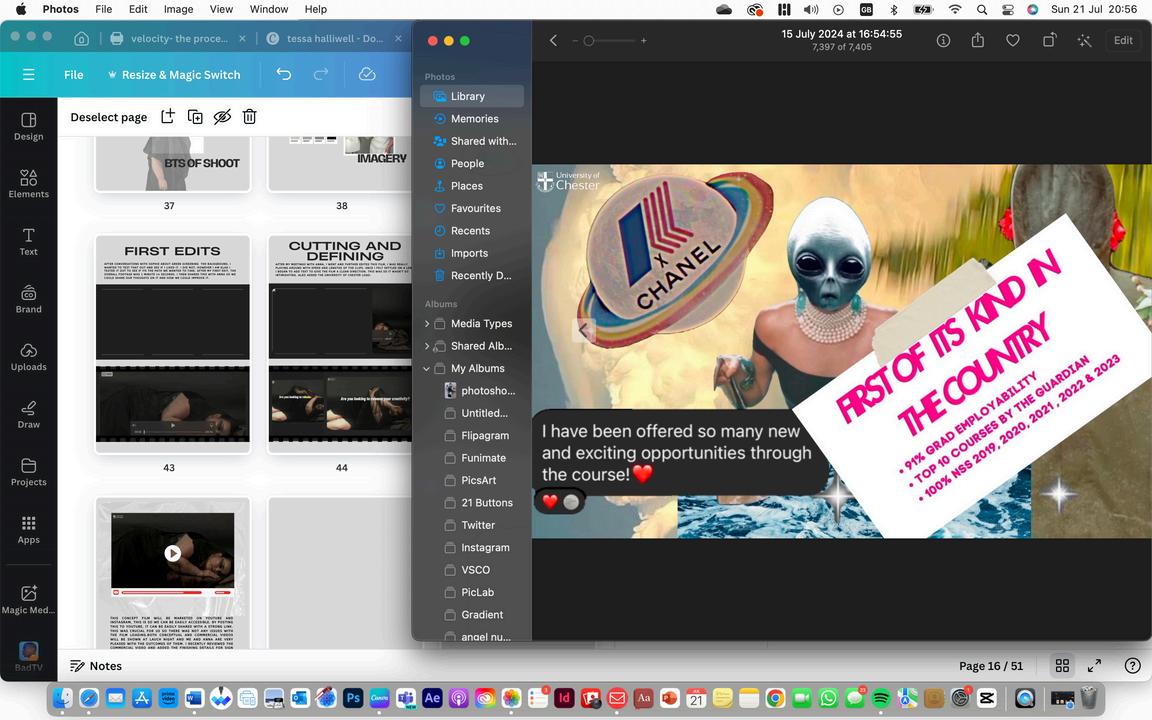The image size is (1152, 720).
Task: Add a new page with the add-page icon
Action: (168, 116)
